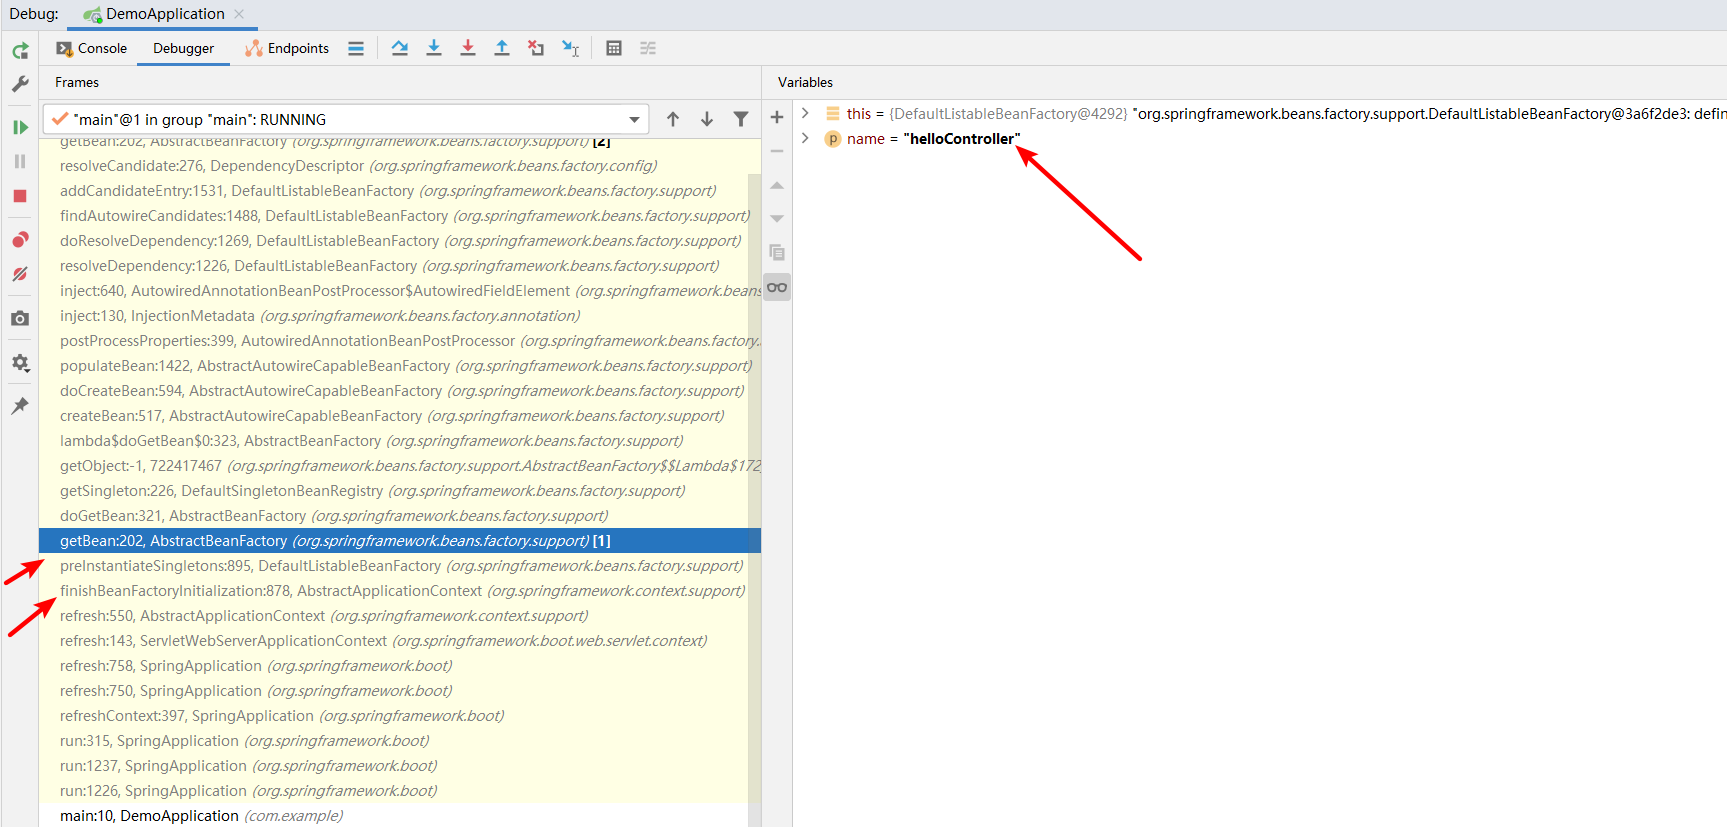Toggle the frames filter funnel icon
Image resolution: width=1727 pixels, height=827 pixels.
coord(741,119)
